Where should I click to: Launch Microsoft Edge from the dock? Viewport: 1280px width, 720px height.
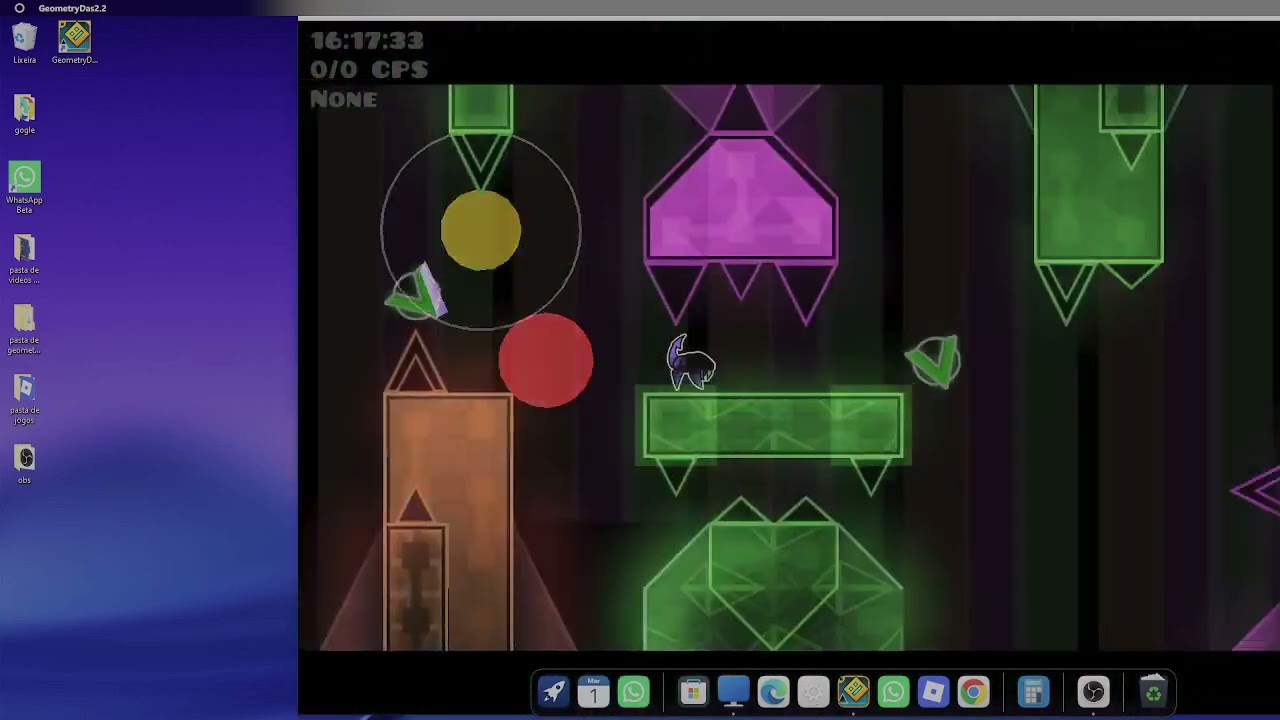[x=773, y=692]
